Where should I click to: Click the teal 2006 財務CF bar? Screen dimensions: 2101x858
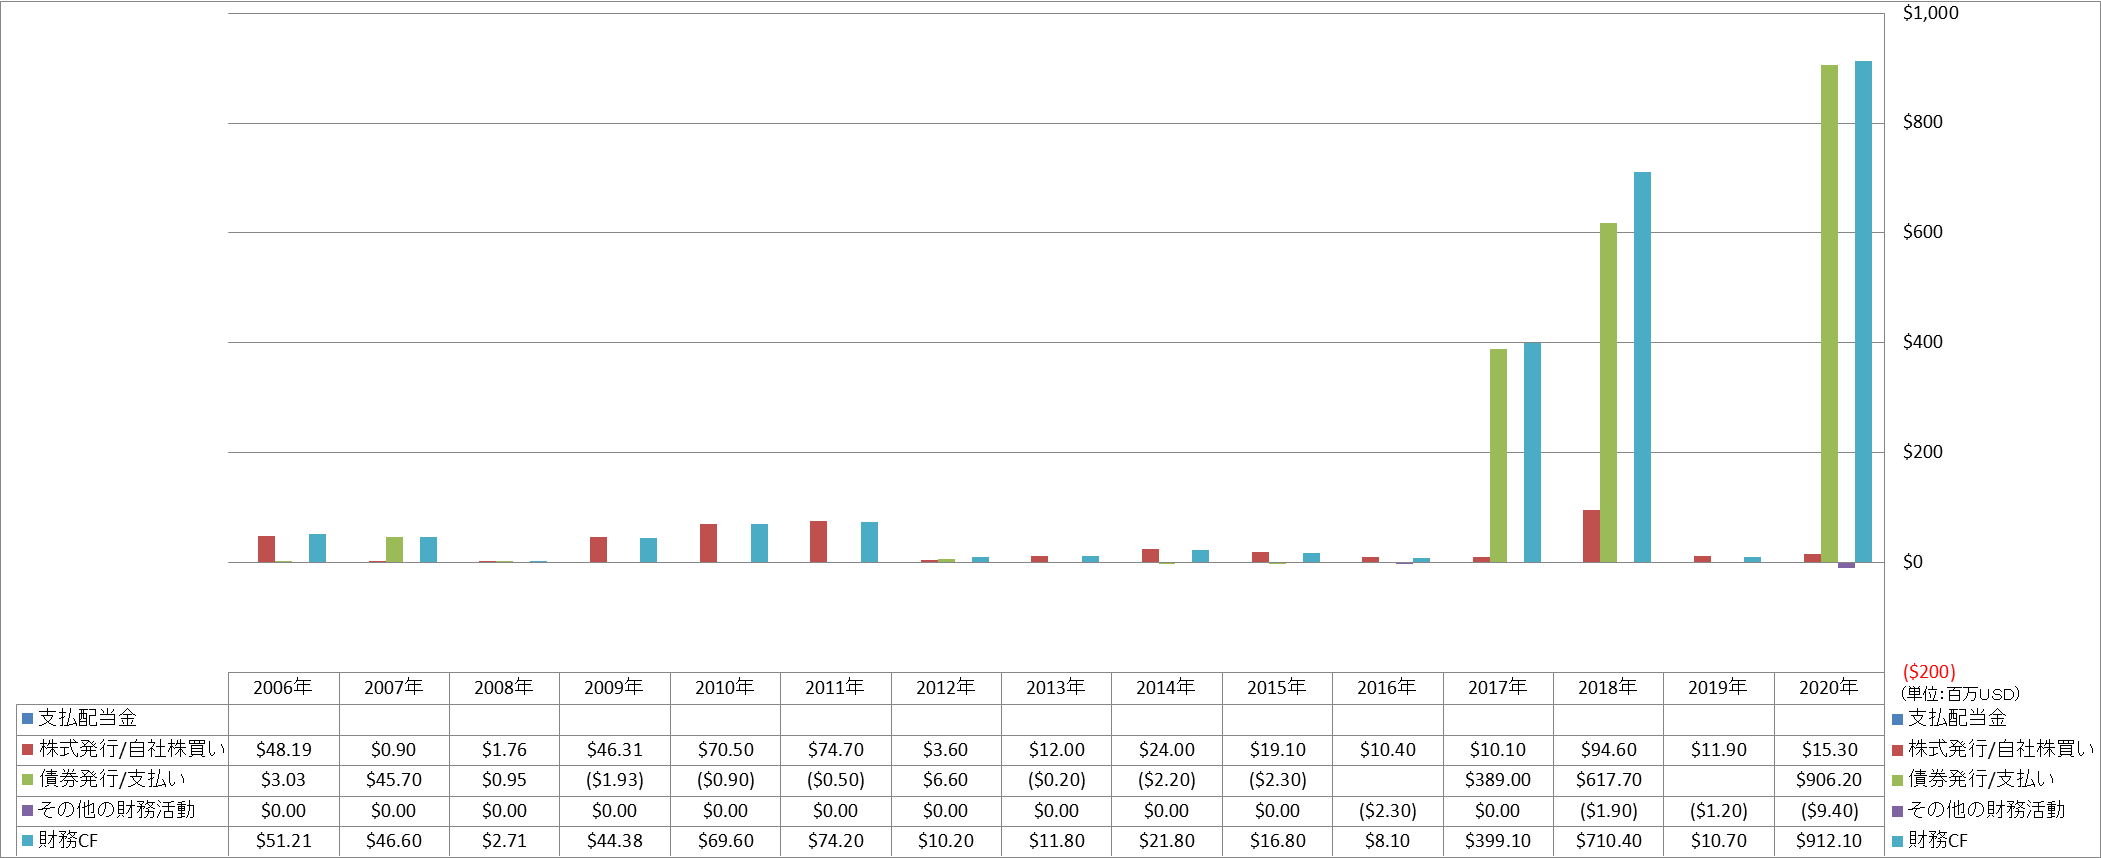click(317, 548)
